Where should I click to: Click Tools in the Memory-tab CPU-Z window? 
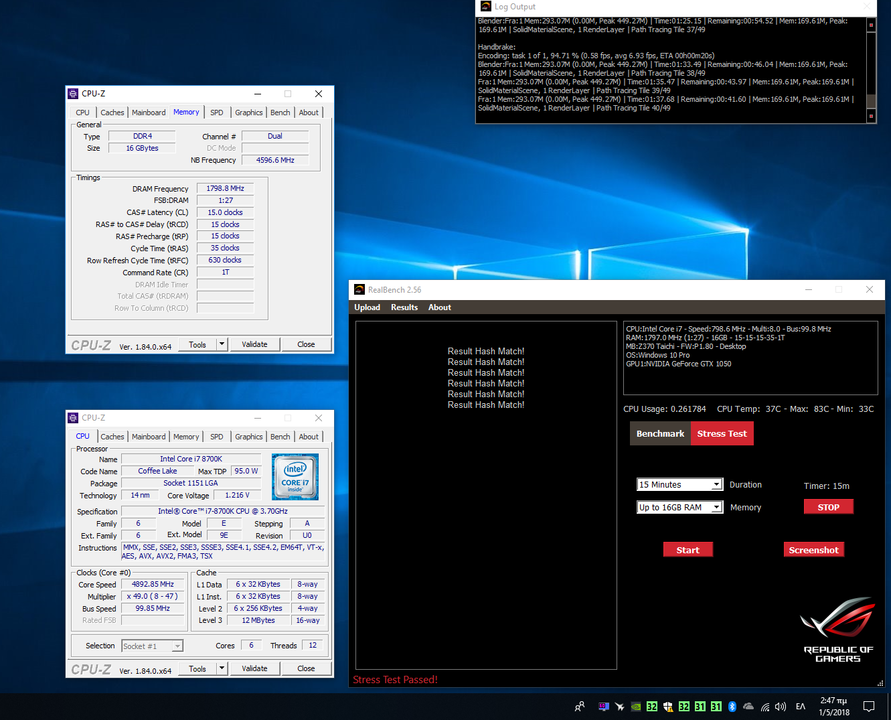198,344
